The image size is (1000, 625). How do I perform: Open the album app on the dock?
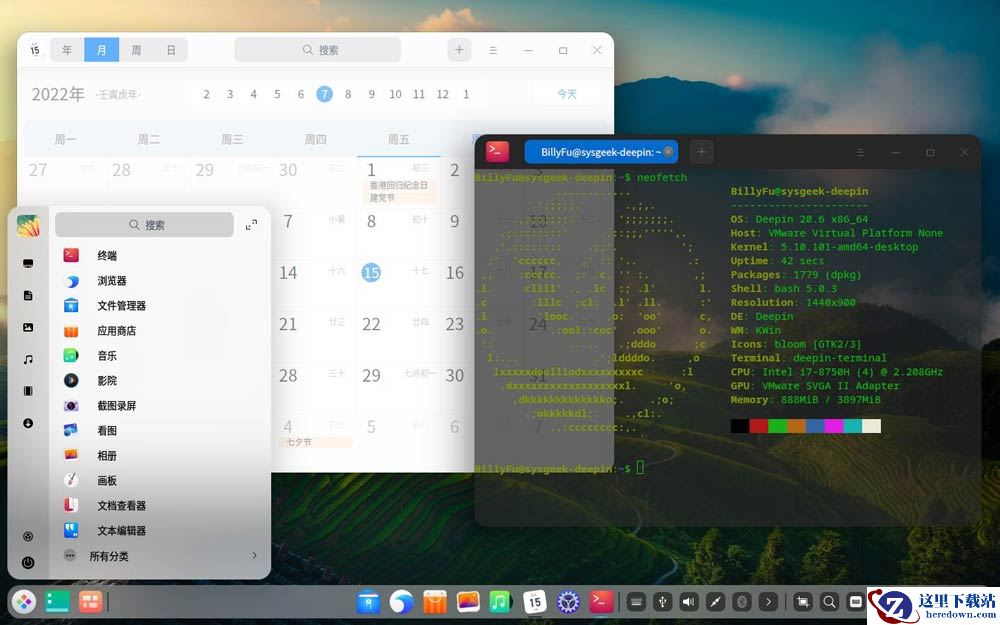pyautogui.click(x=468, y=601)
